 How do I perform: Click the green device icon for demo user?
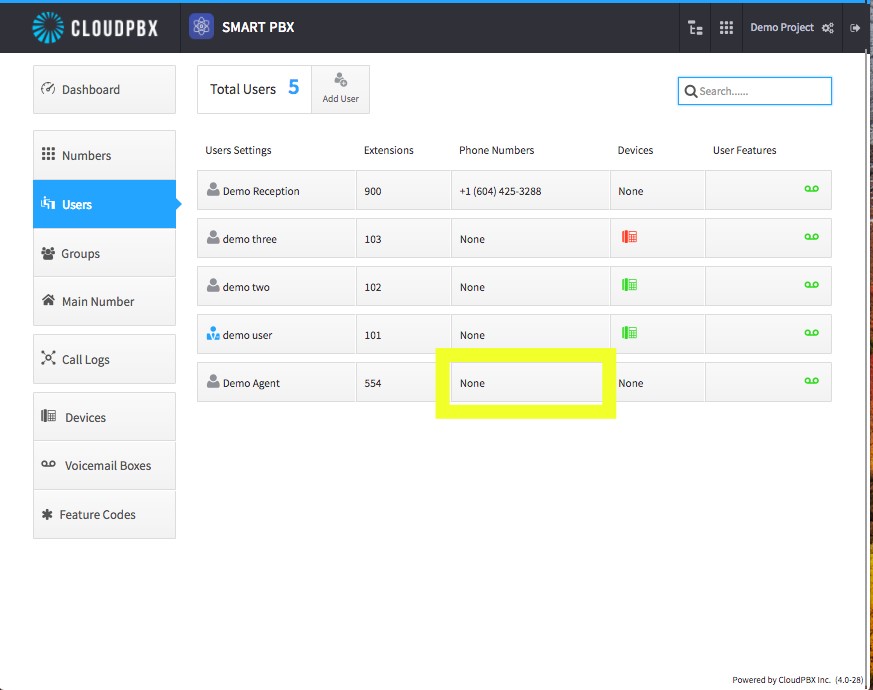point(629,332)
